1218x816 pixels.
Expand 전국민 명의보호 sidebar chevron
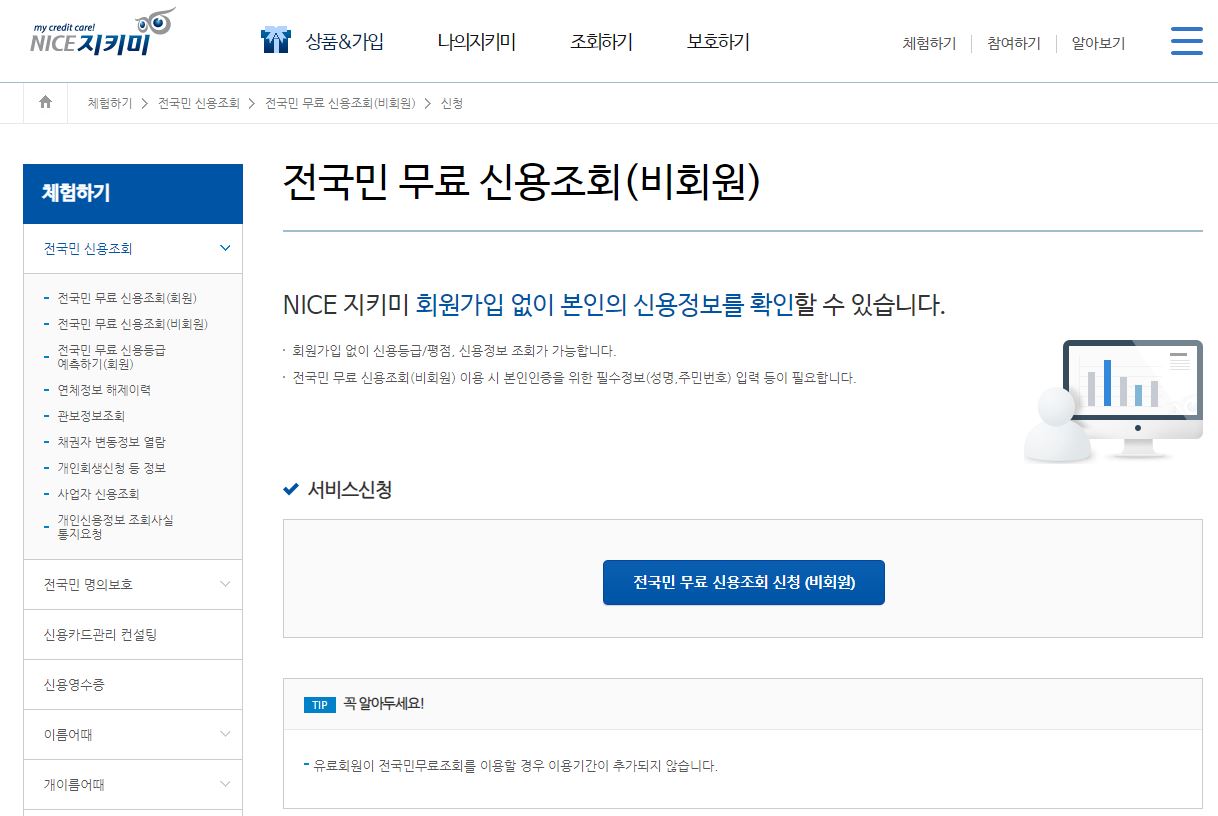[225, 584]
